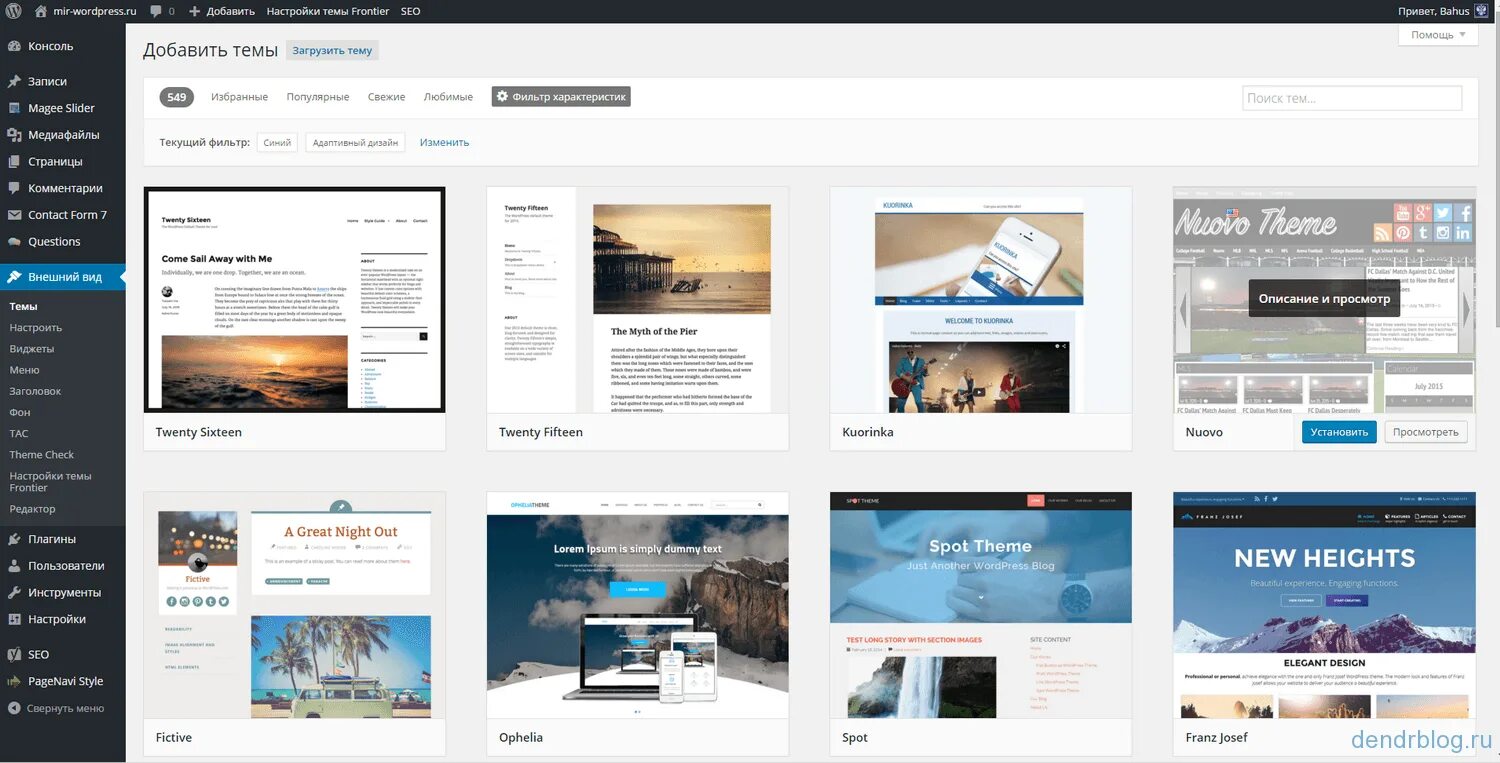Click the Записи pin icon
Image resolution: width=1500 pixels, height=763 pixels.
pos(14,81)
